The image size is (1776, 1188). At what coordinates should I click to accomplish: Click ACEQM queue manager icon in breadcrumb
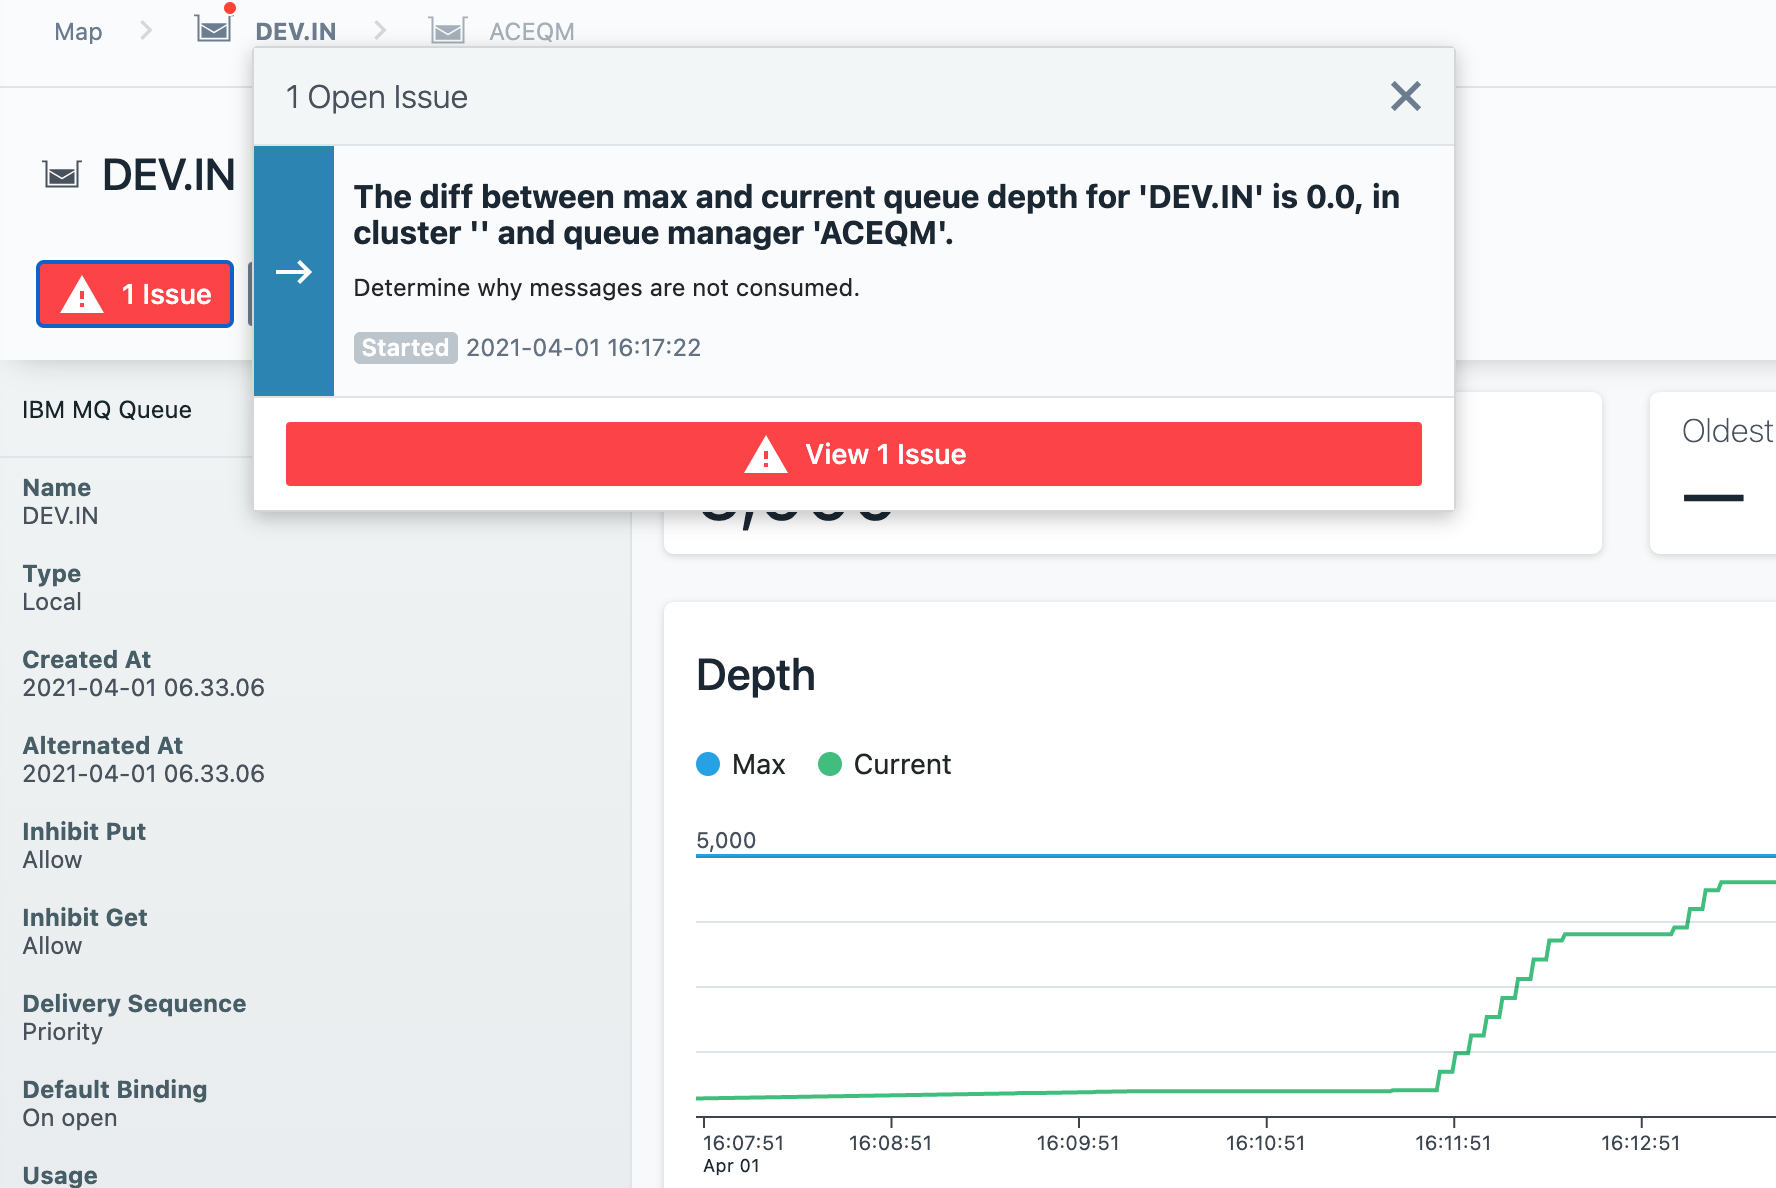448,31
